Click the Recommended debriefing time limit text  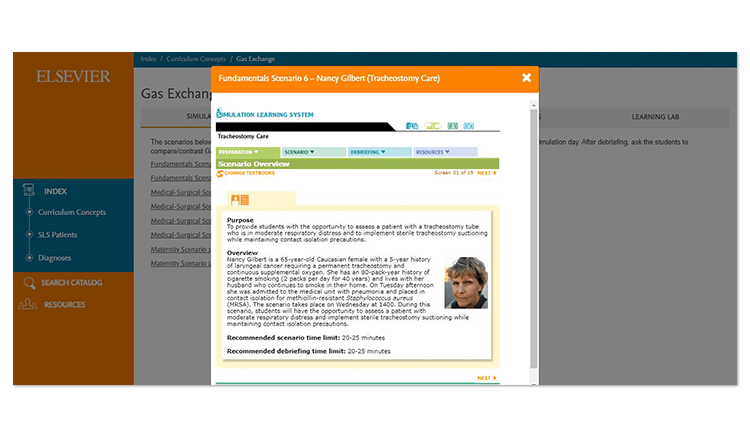pyautogui.click(x=309, y=351)
